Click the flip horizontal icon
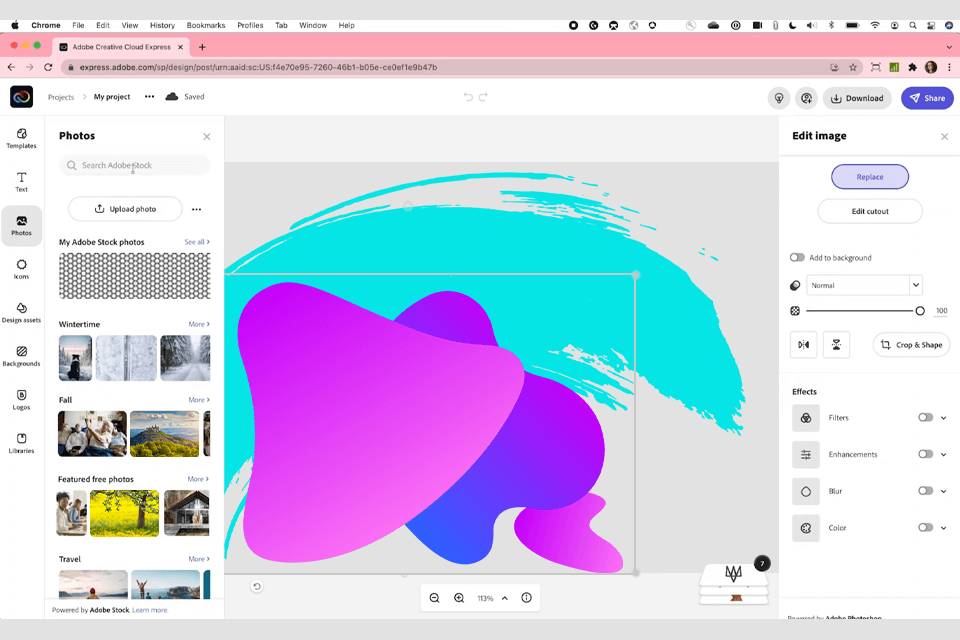The image size is (960, 640). [x=803, y=345]
